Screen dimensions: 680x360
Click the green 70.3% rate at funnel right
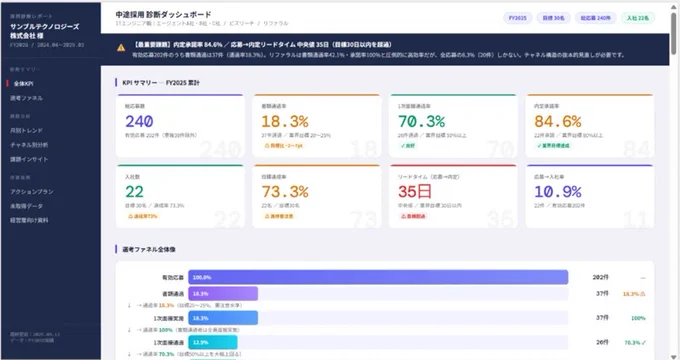coord(635,343)
